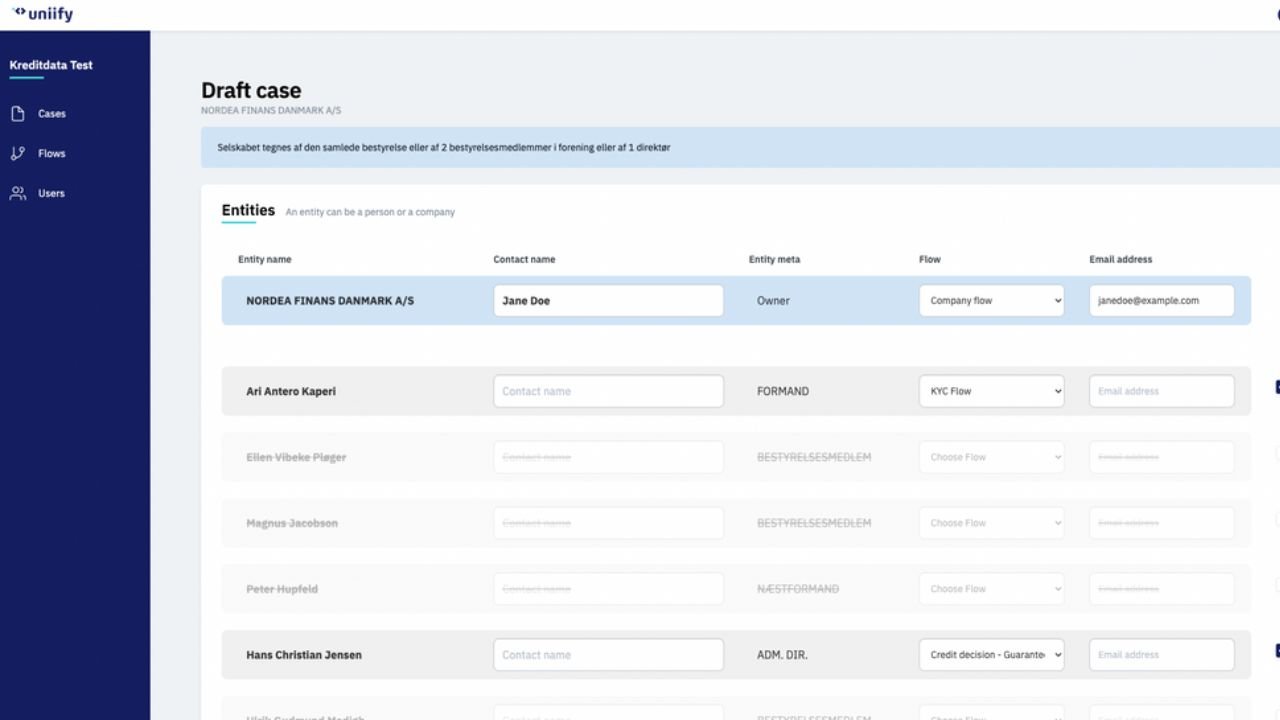The image size is (1280, 720).
Task: Click the janedoe@example.com email field
Action: point(1161,300)
